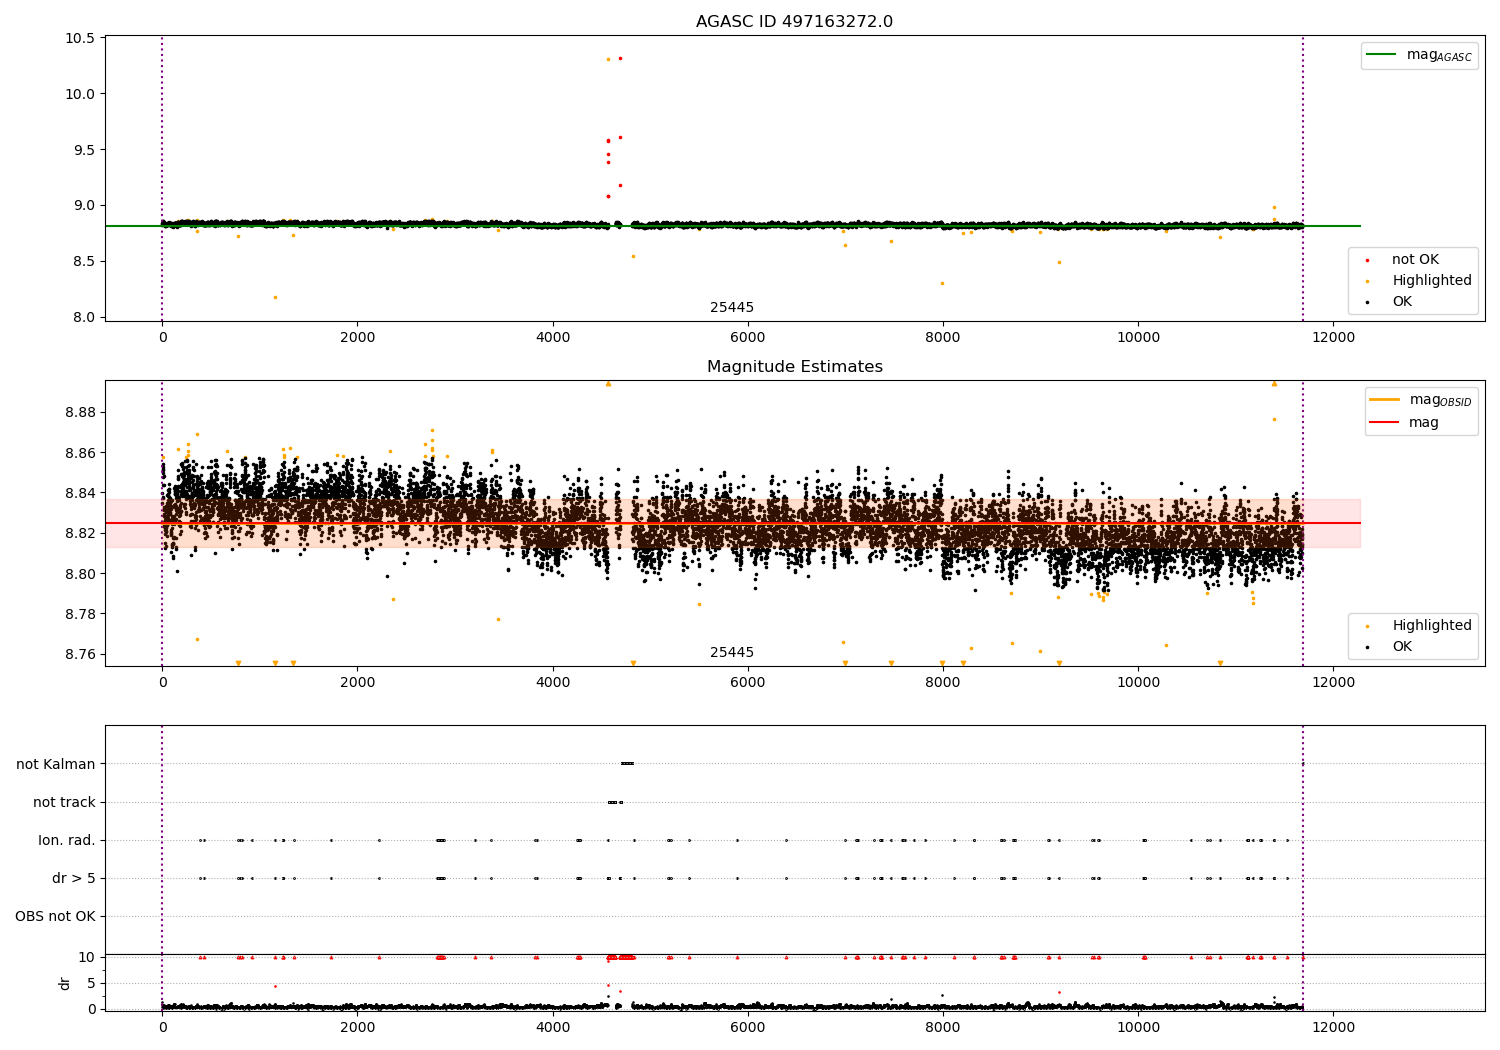Click the '9.5' y-axis tick label

pyautogui.click(x=83, y=150)
